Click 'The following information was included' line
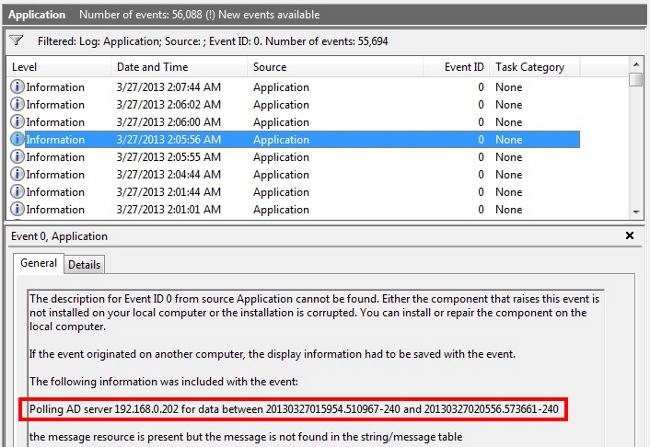The image size is (650, 447). point(164,381)
